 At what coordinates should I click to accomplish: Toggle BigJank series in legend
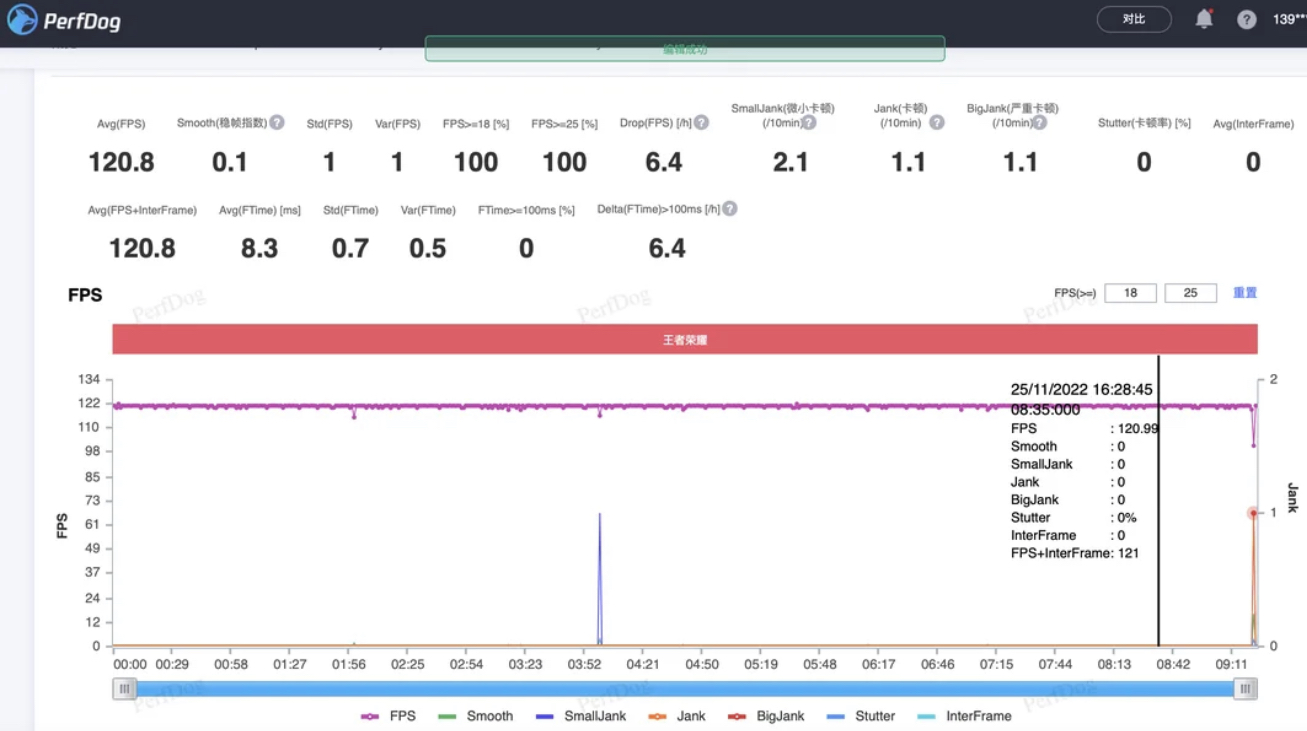(767, 716)
